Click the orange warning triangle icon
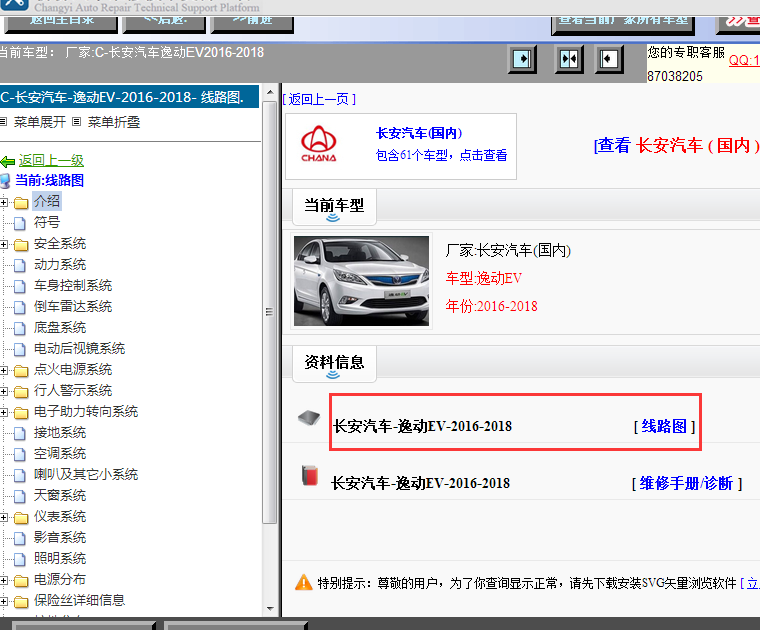 tap(303, 583)
